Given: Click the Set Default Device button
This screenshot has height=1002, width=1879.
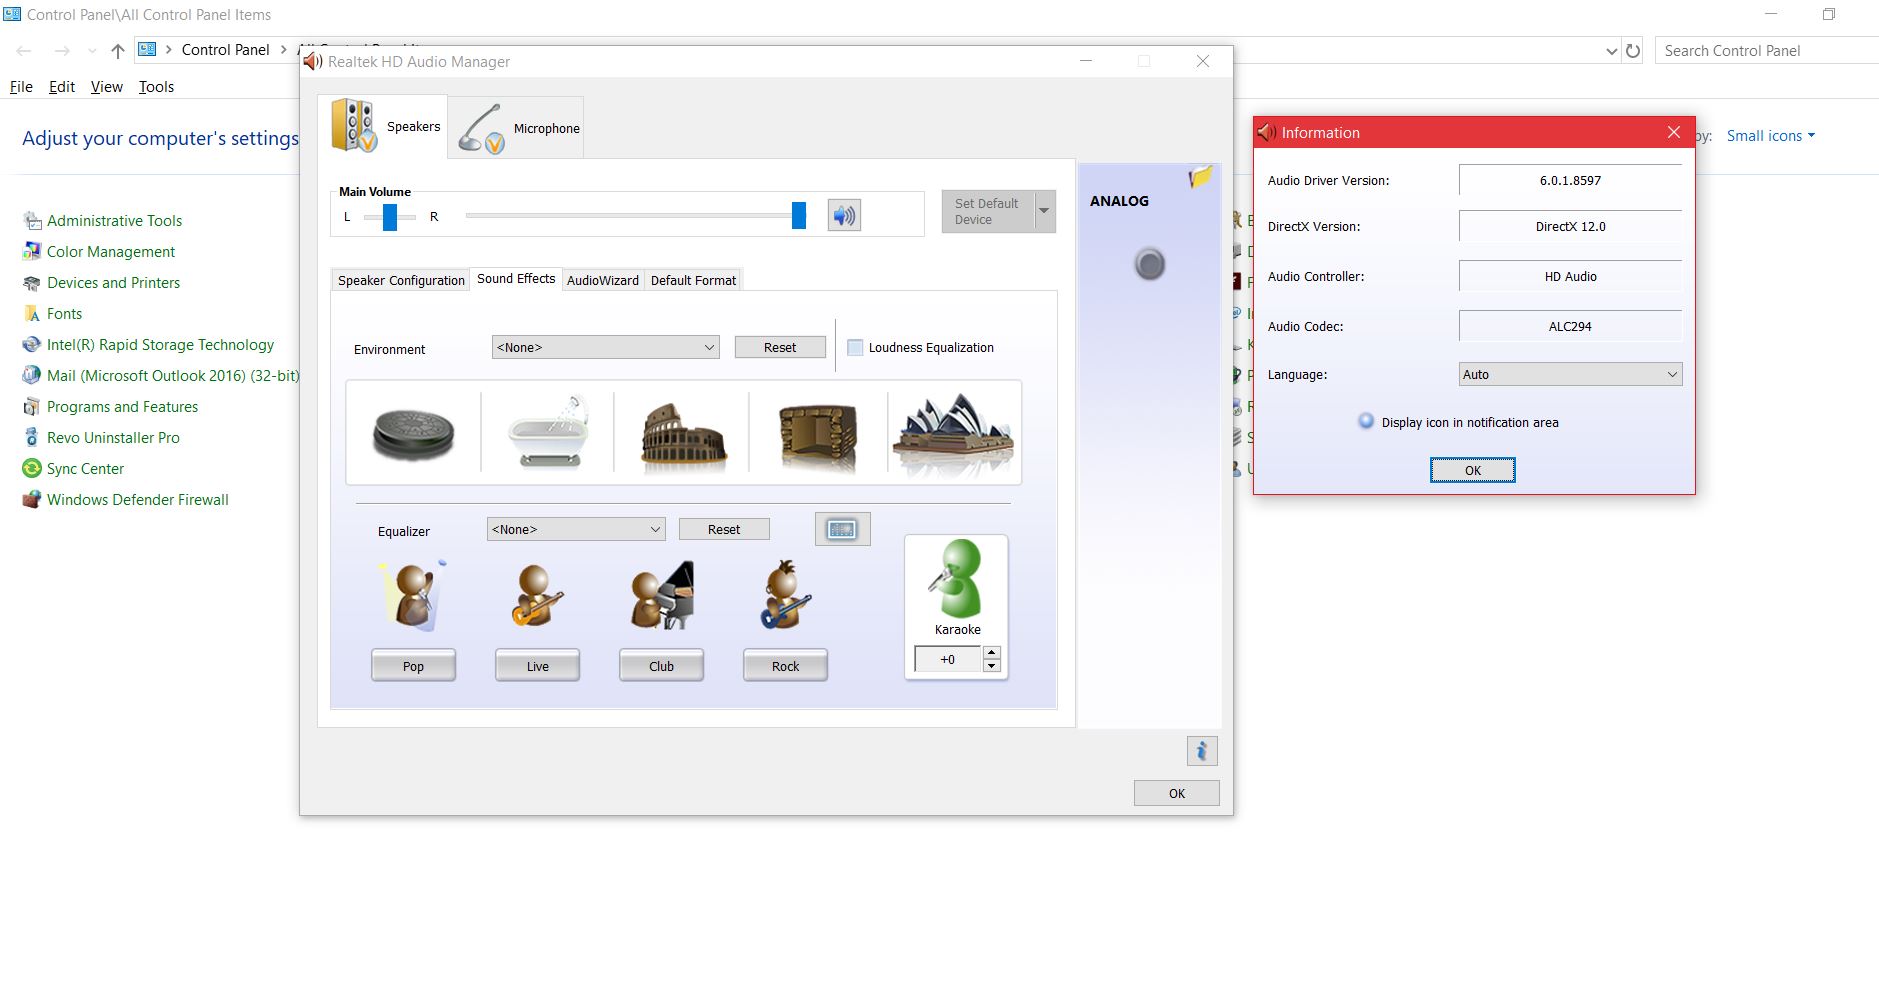Looking at the screenshot, I should tap(987, 211).
